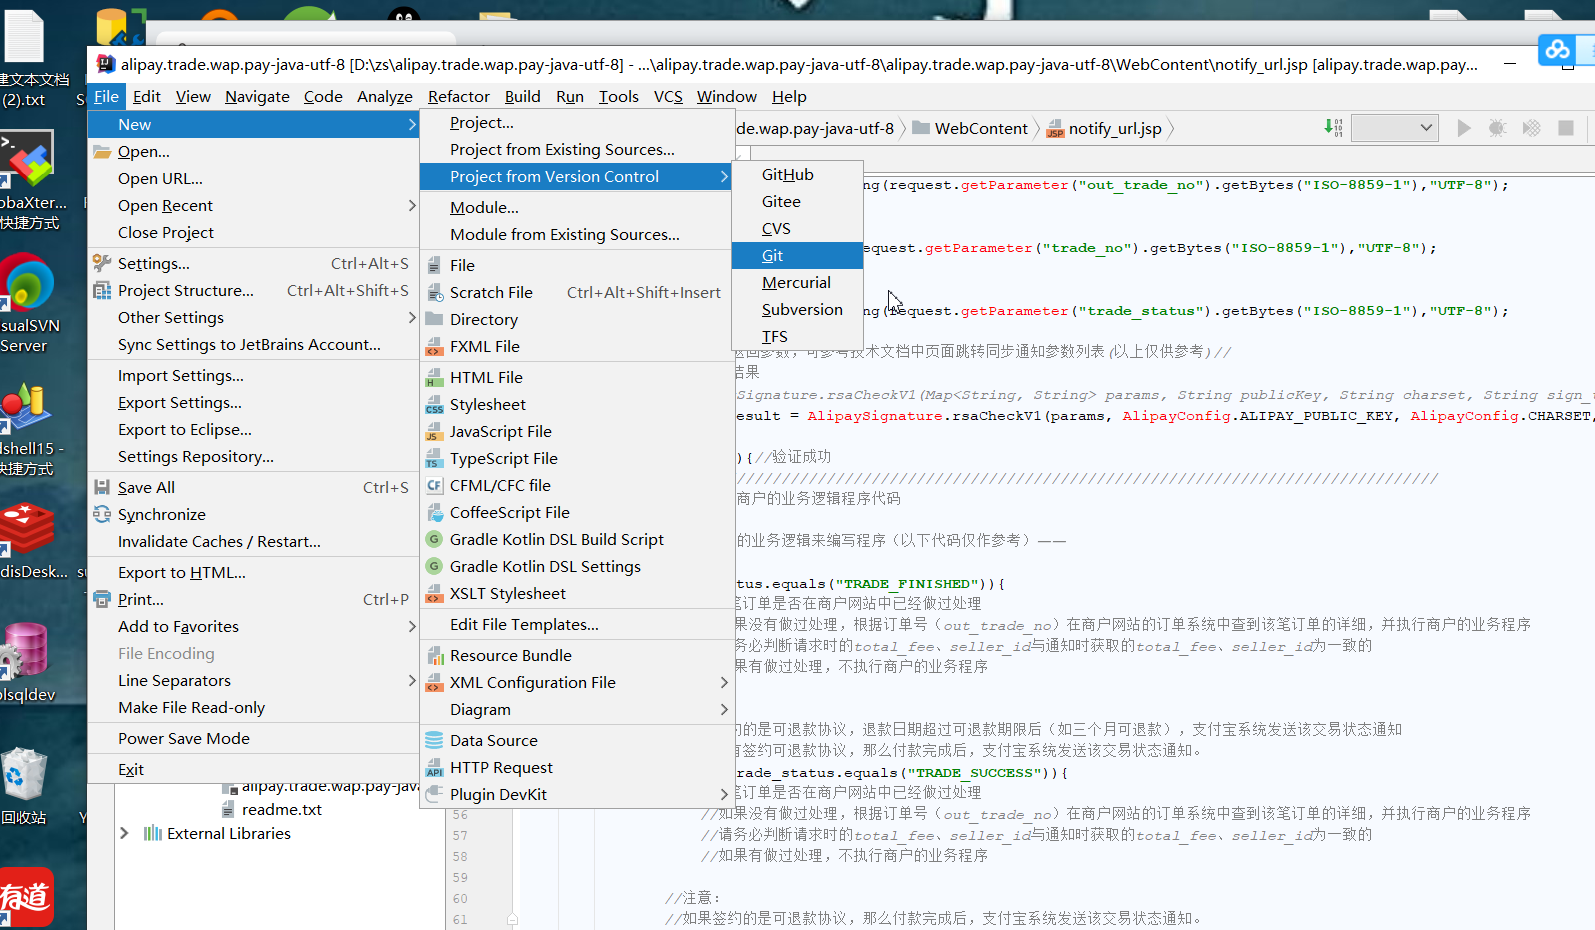
Task: Click the cloud sync icon at top right
Action: 1557,49
